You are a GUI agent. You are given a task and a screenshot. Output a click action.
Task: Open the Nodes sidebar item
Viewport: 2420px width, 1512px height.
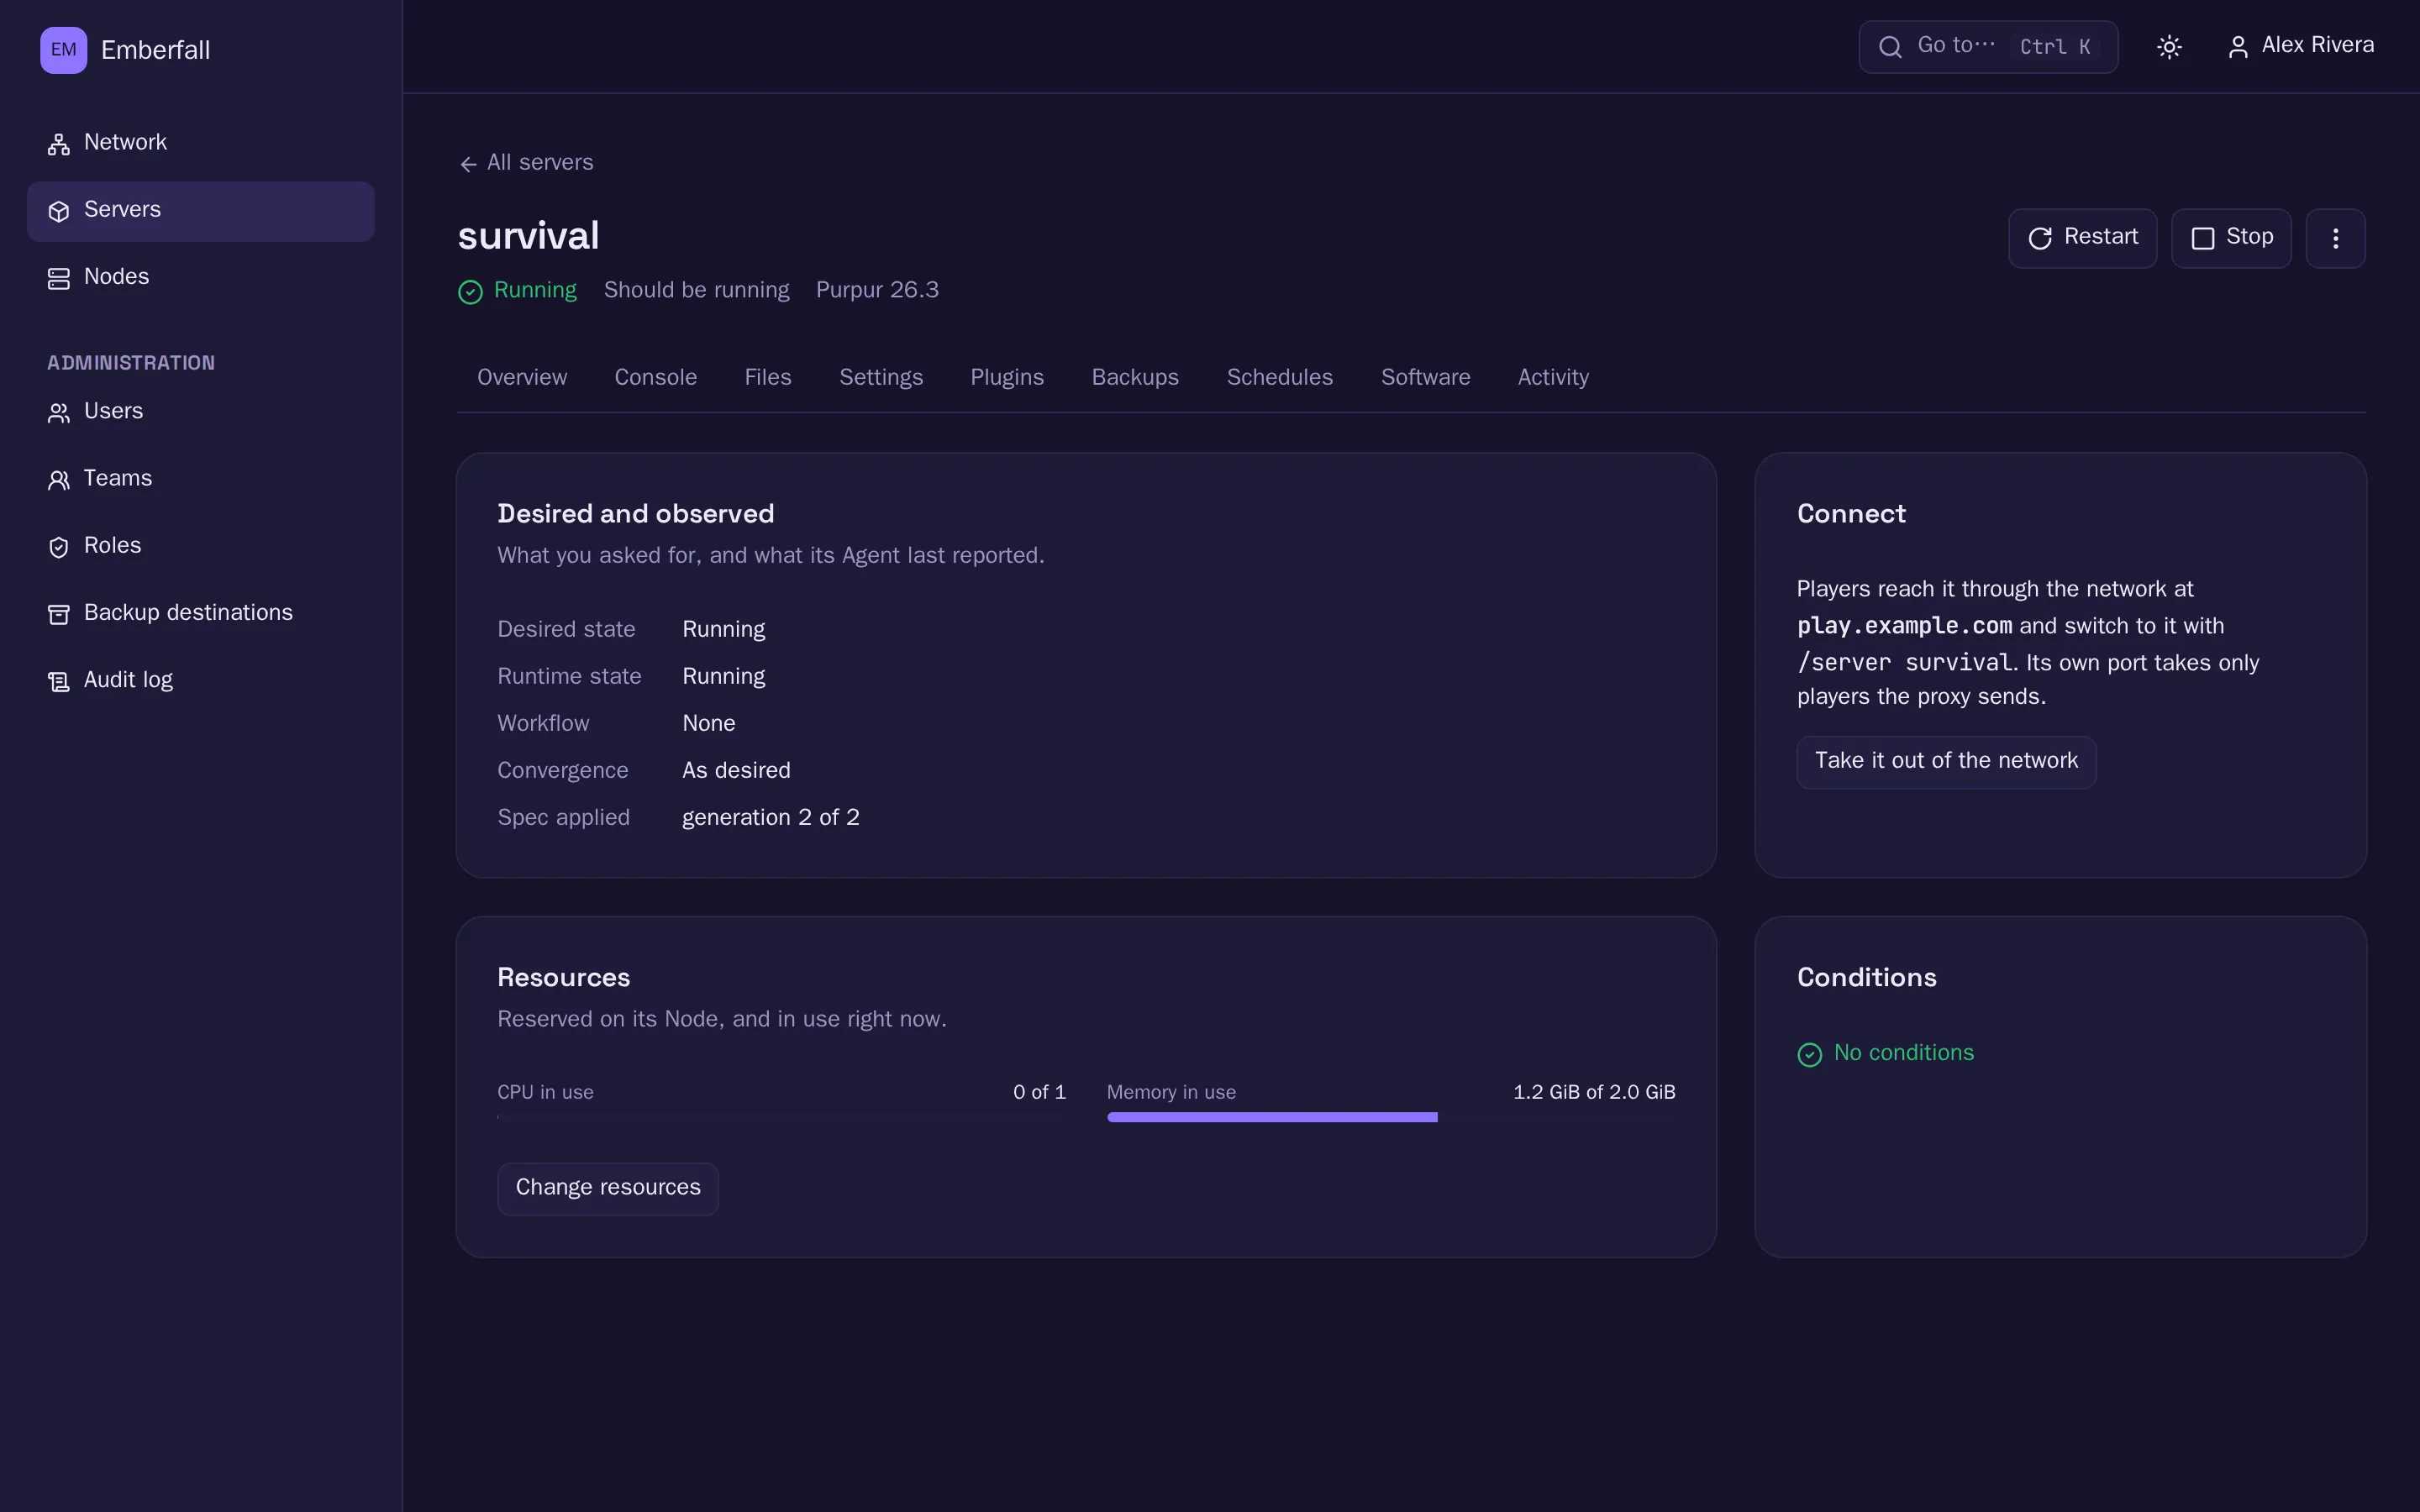[x=200, y=278]
